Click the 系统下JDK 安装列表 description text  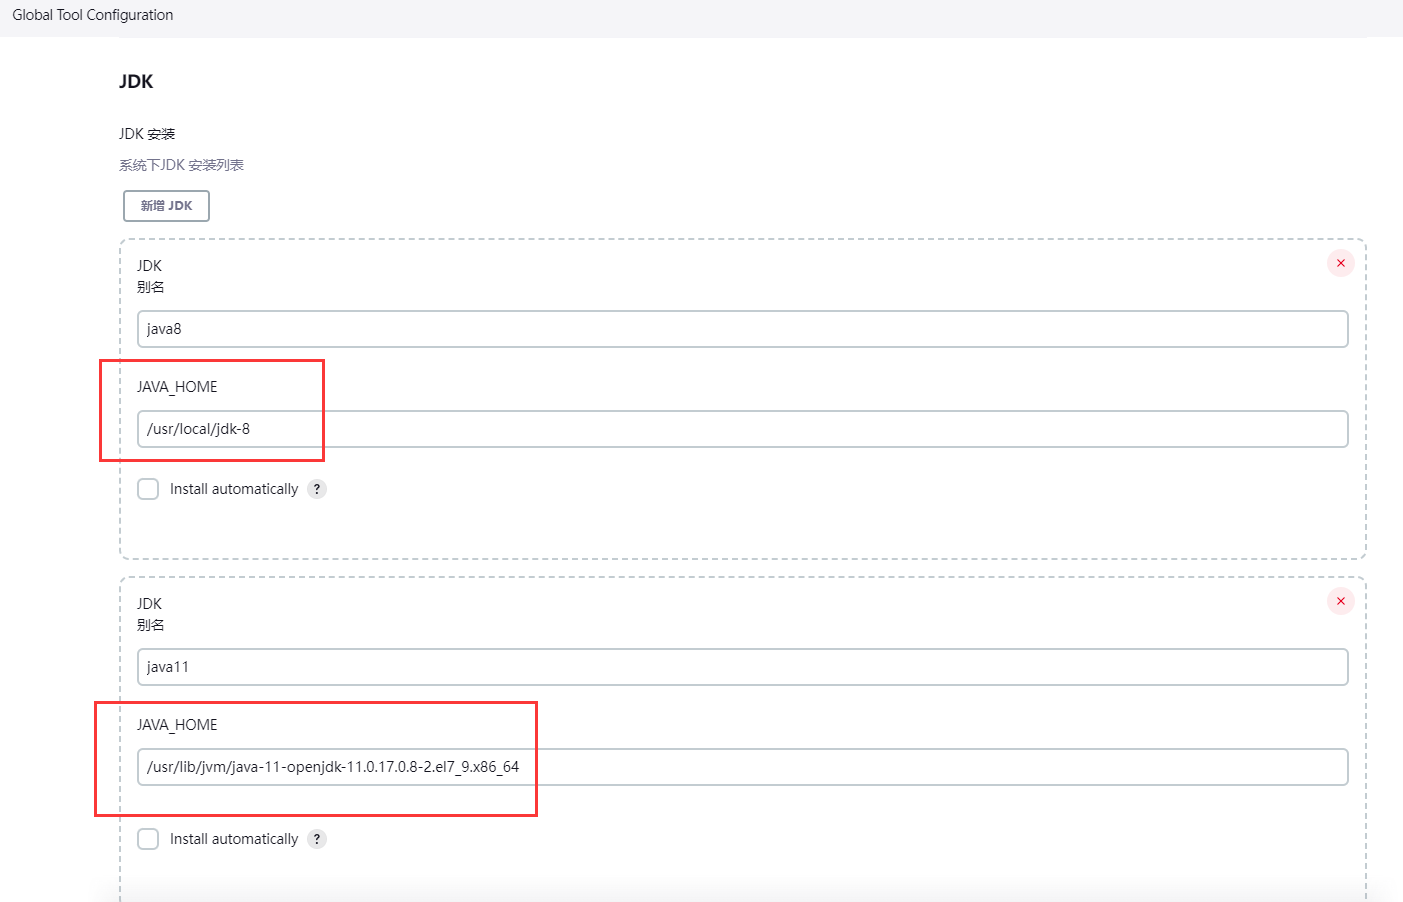181,165
